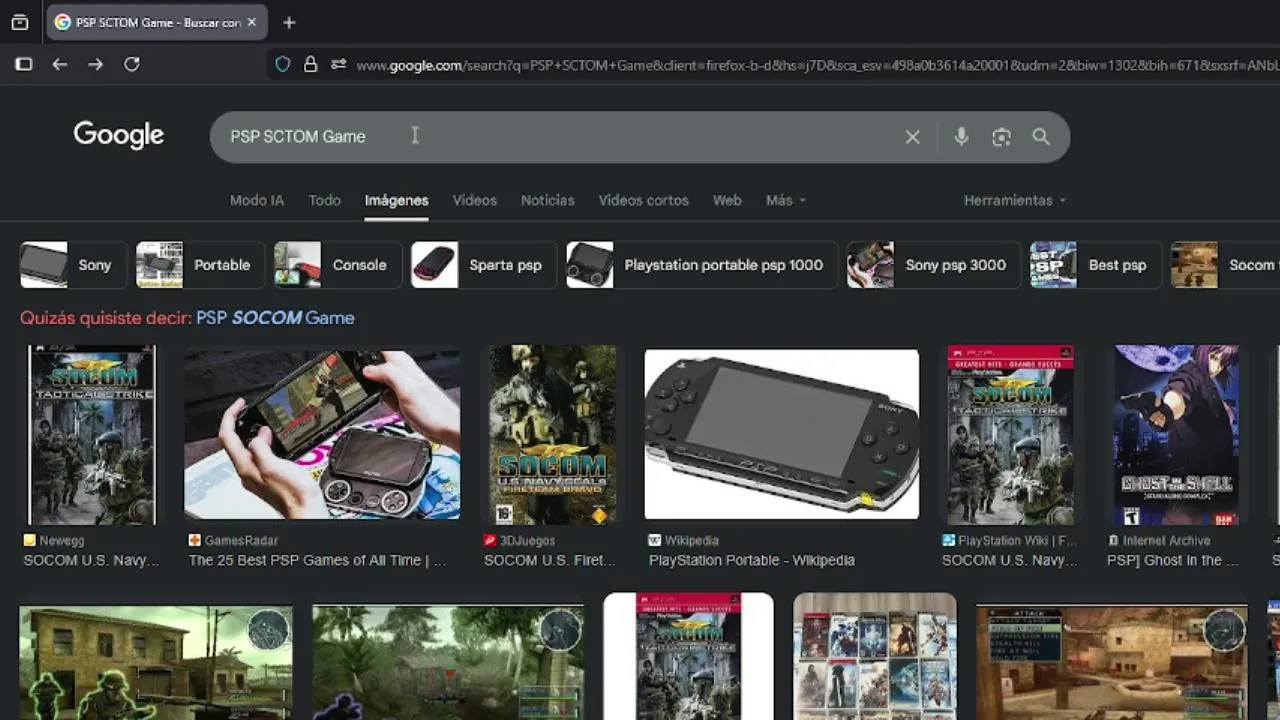1280x720 pixels.
Task: Click the site security padlock icon
Action: 311,64
